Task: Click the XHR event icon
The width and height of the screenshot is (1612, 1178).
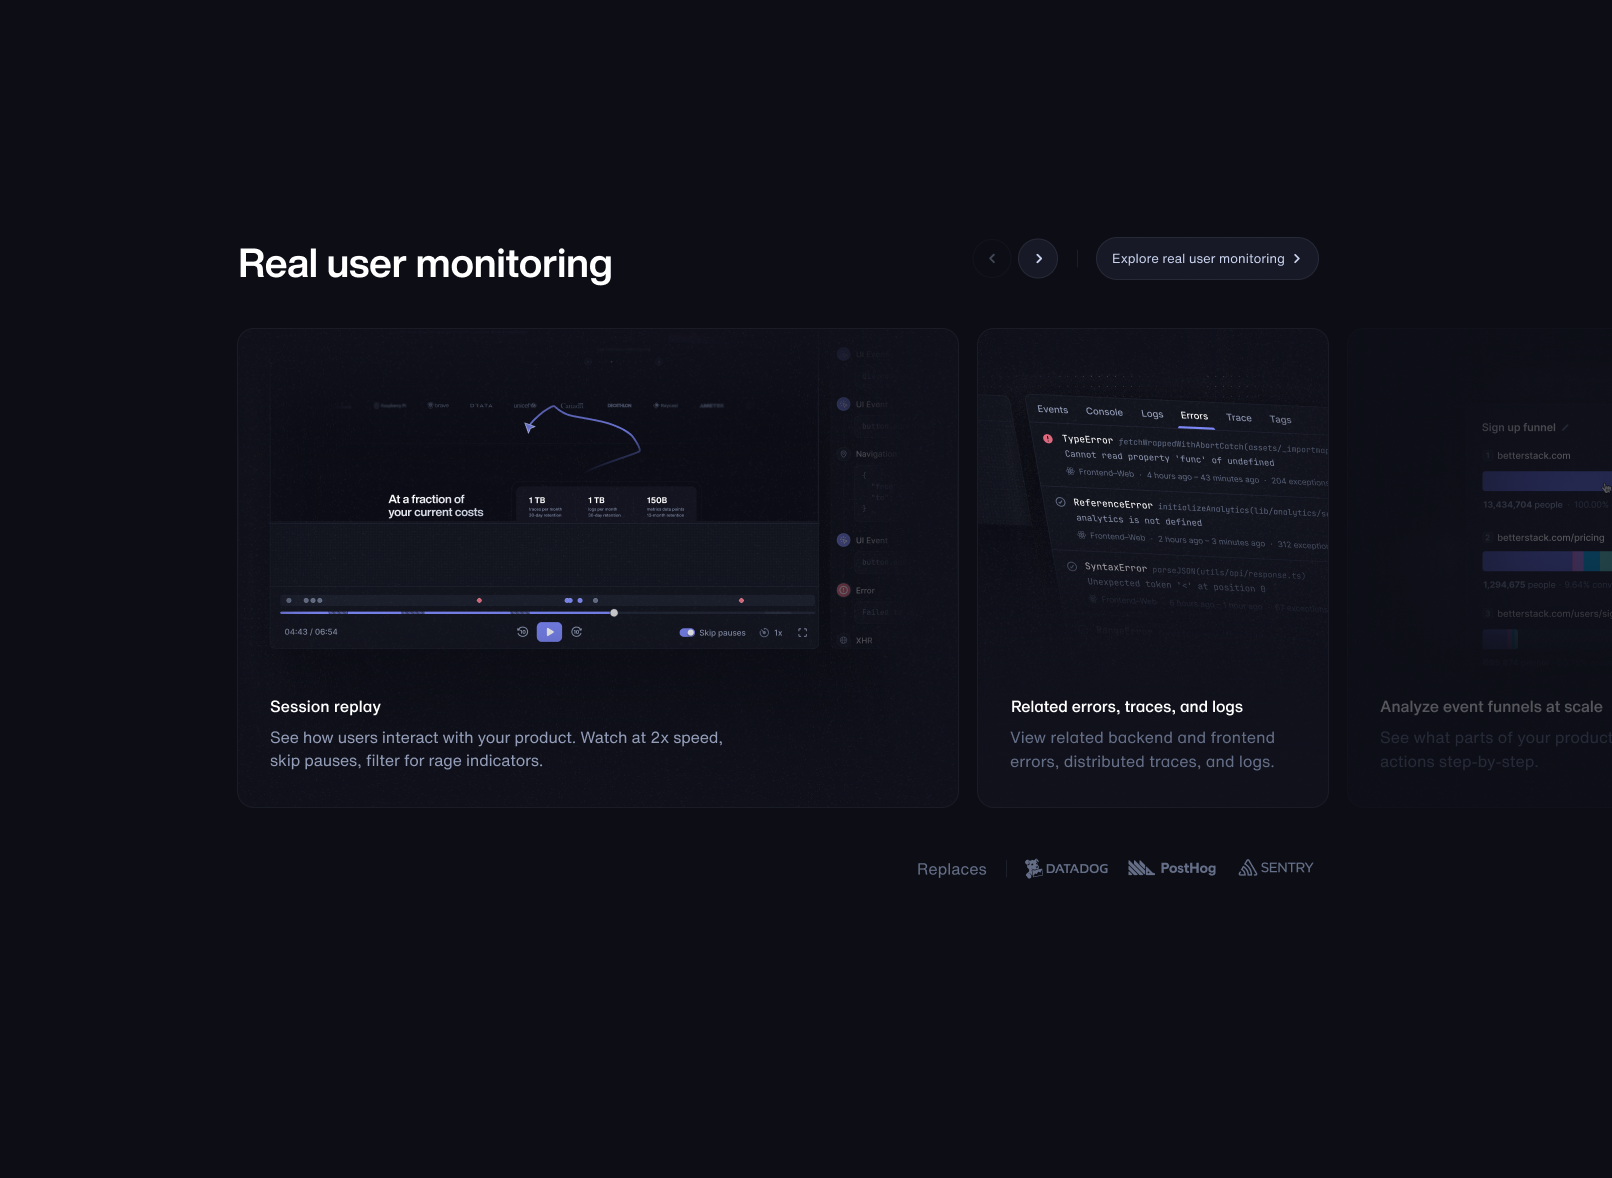Action: click(x=844, y=640)
